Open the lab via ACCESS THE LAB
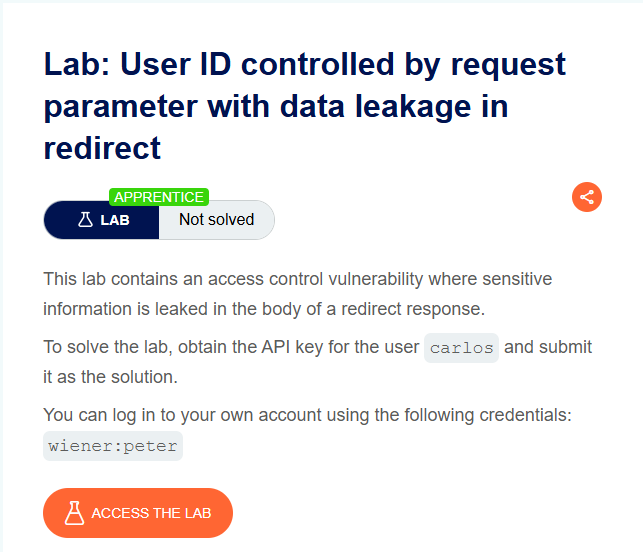Viewport: 643px width, 552px height. [x=138, y=513]
